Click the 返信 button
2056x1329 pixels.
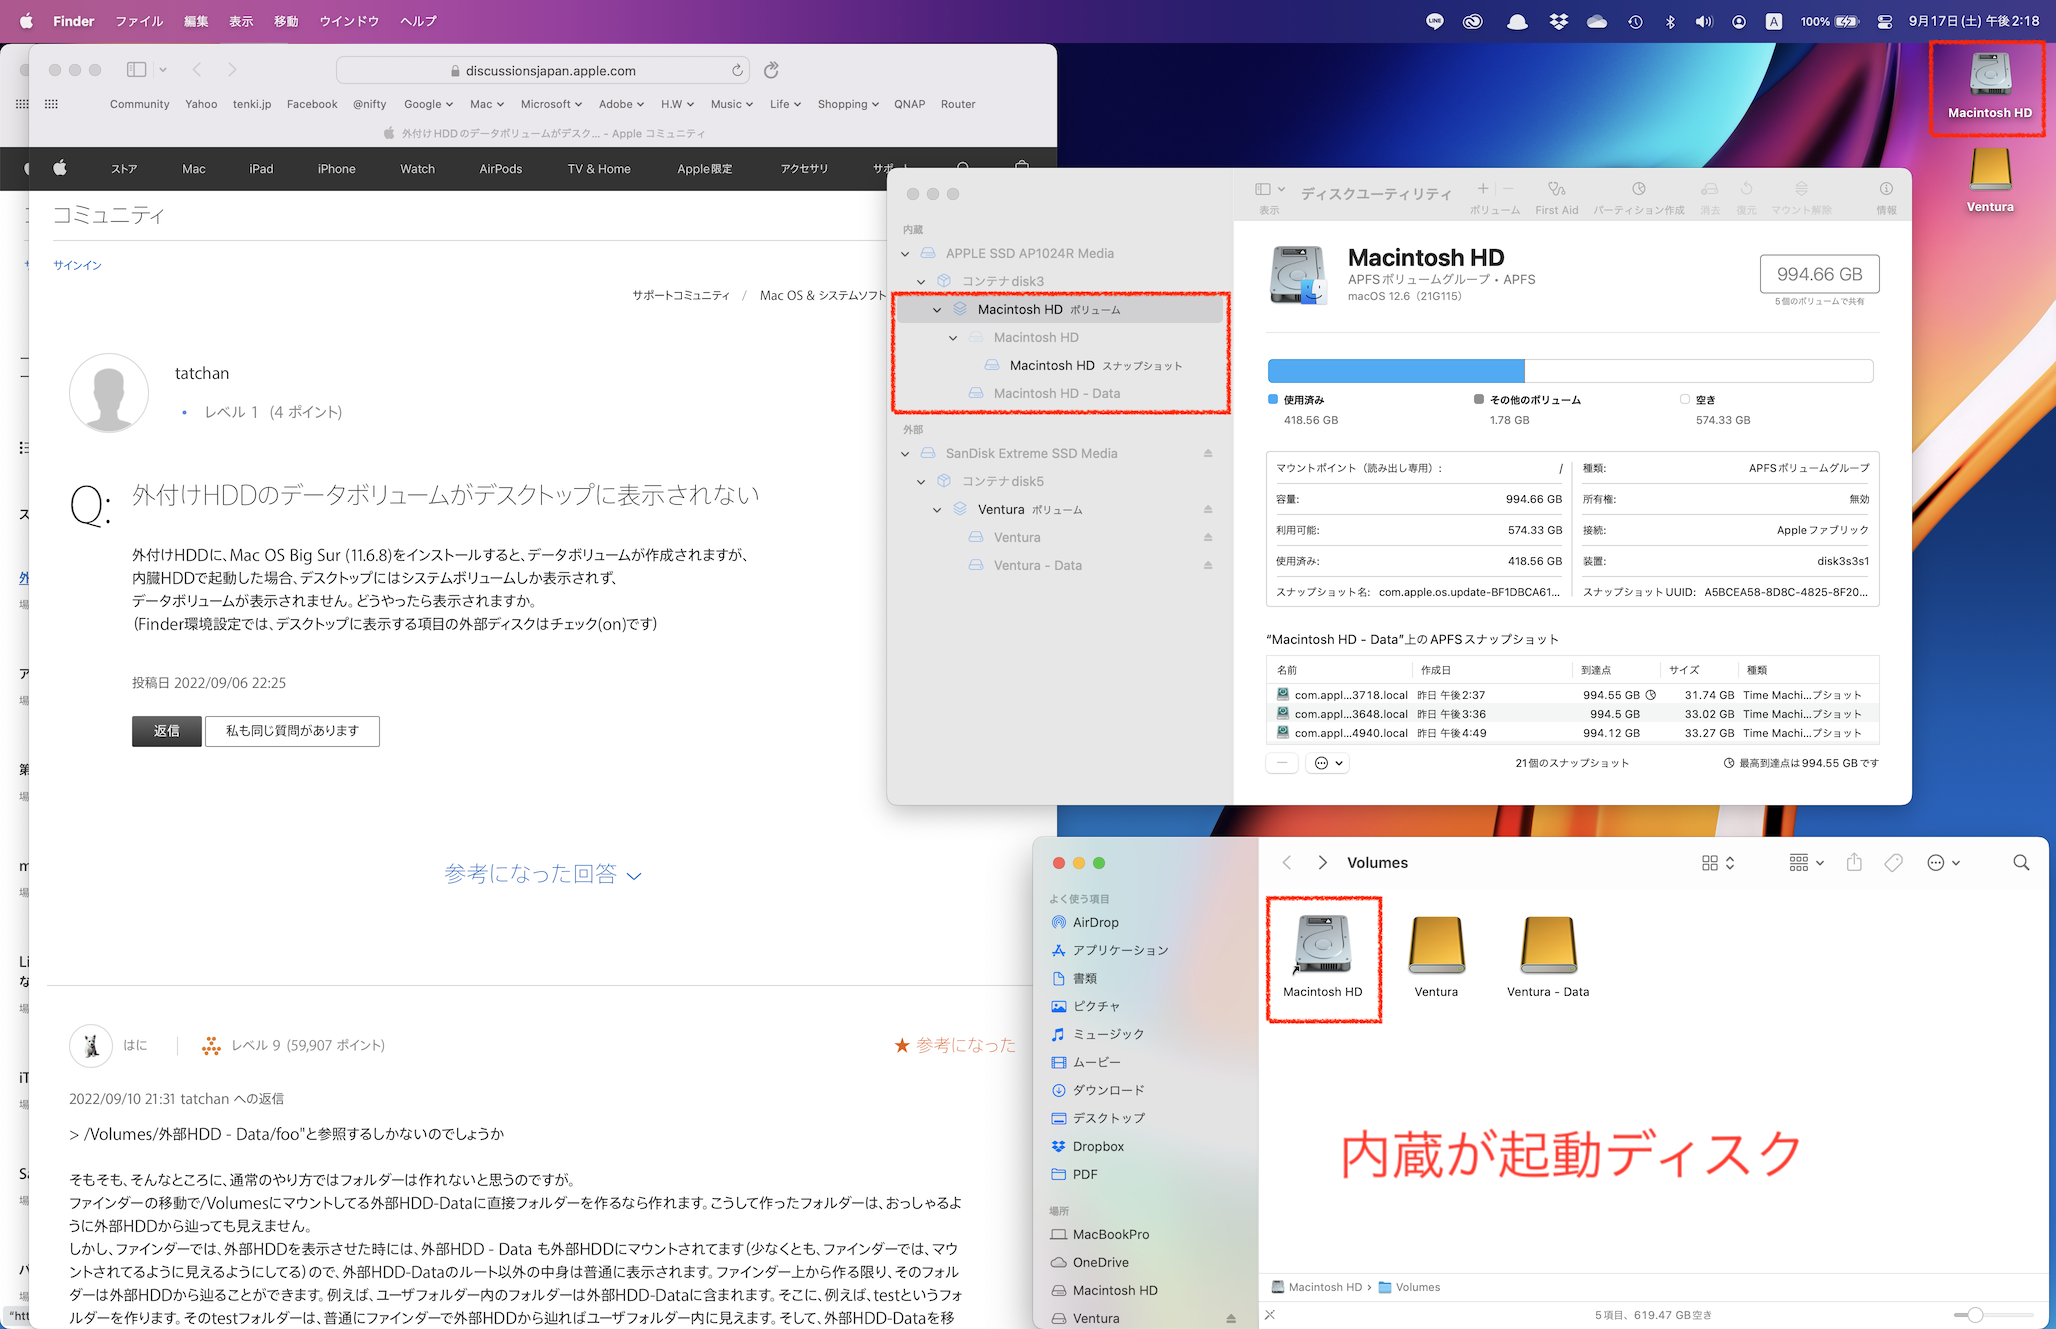166,731
